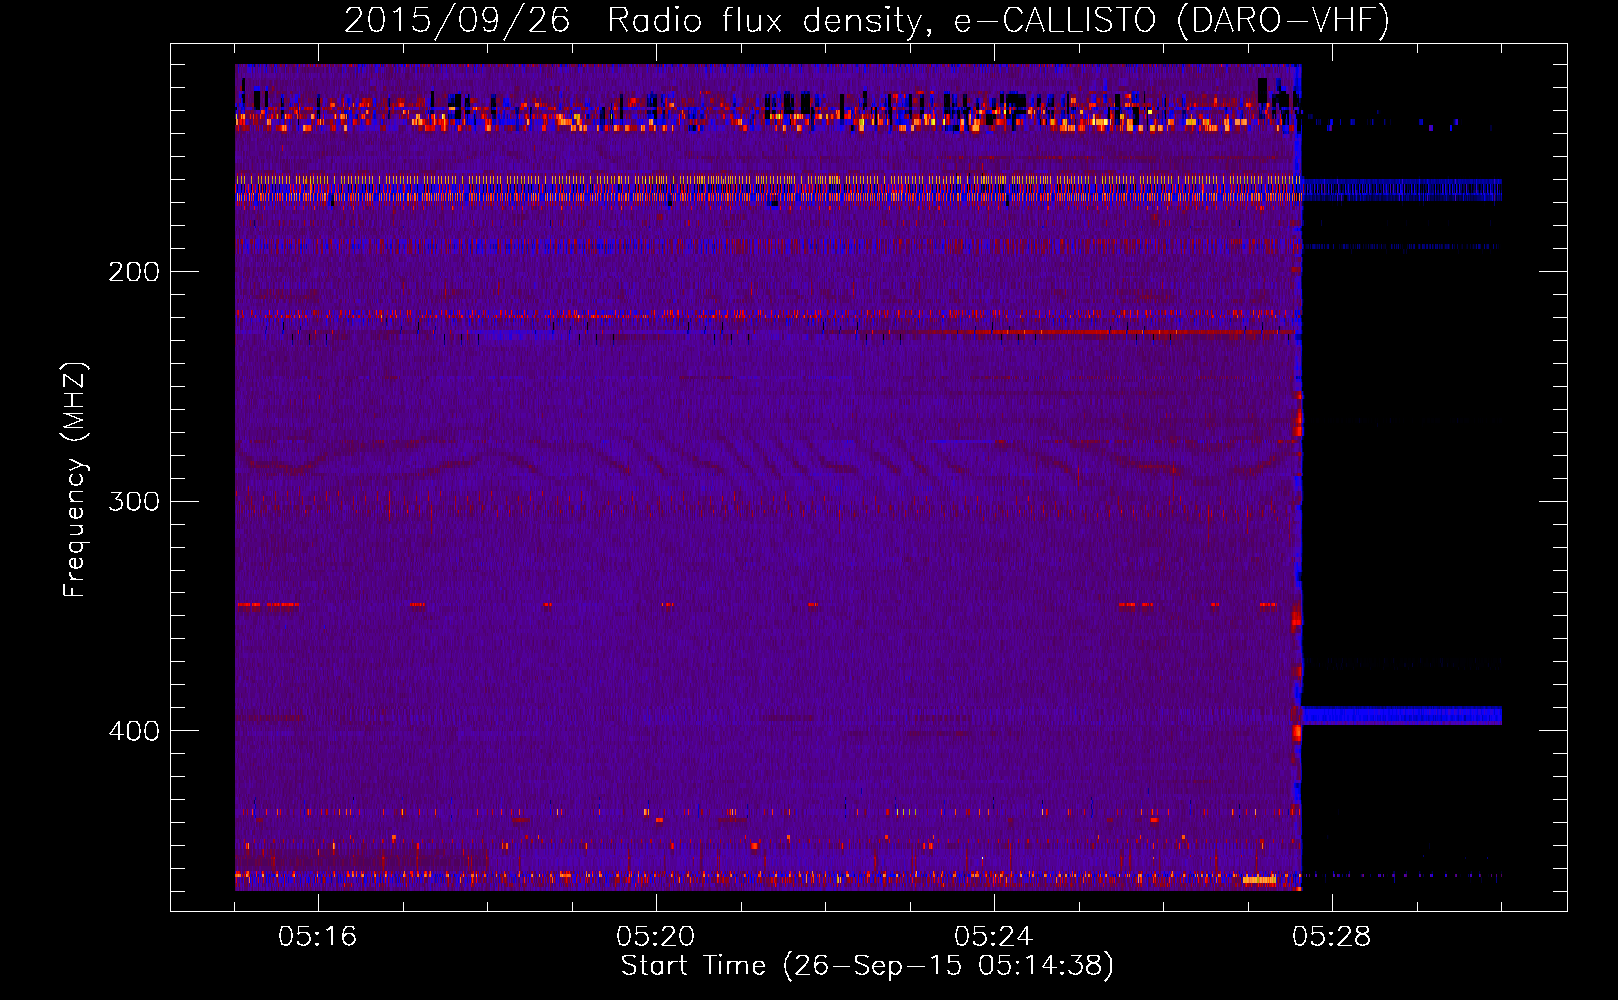Click the 300 frequency tick label
The image size is (1618, 1000).
(x=134, y=501)
